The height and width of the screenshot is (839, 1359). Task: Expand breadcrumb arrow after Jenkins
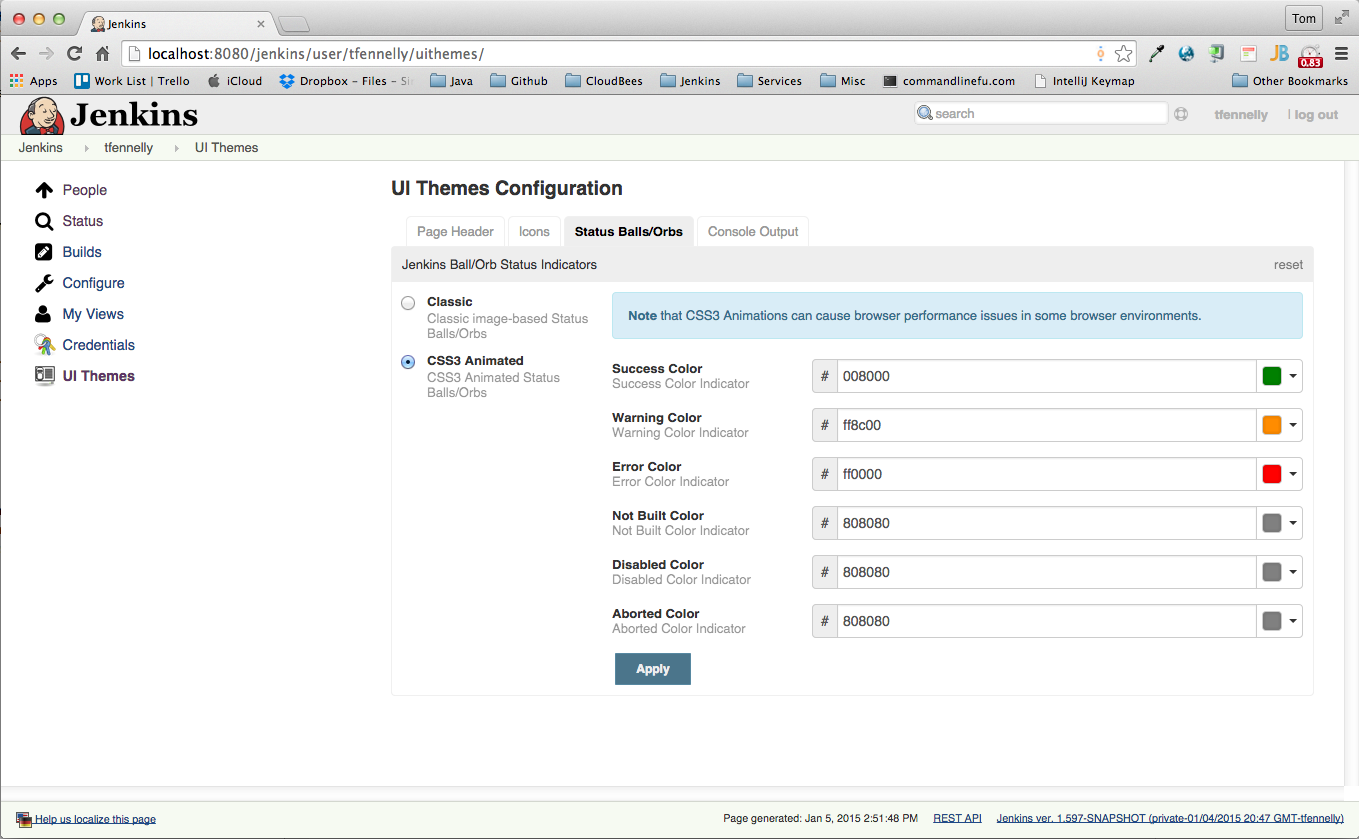[87, 148]
